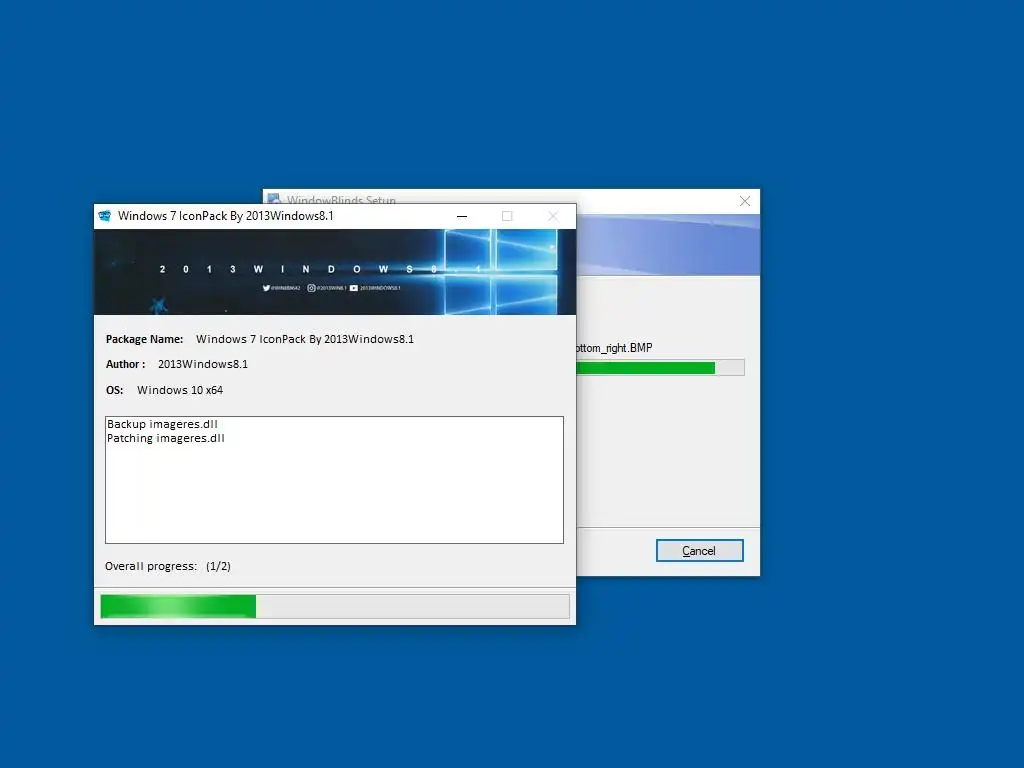Click the WindowBlinds Setup green progress bar
The width and height of the screenshot is (1024, 768).
(660, 368)
